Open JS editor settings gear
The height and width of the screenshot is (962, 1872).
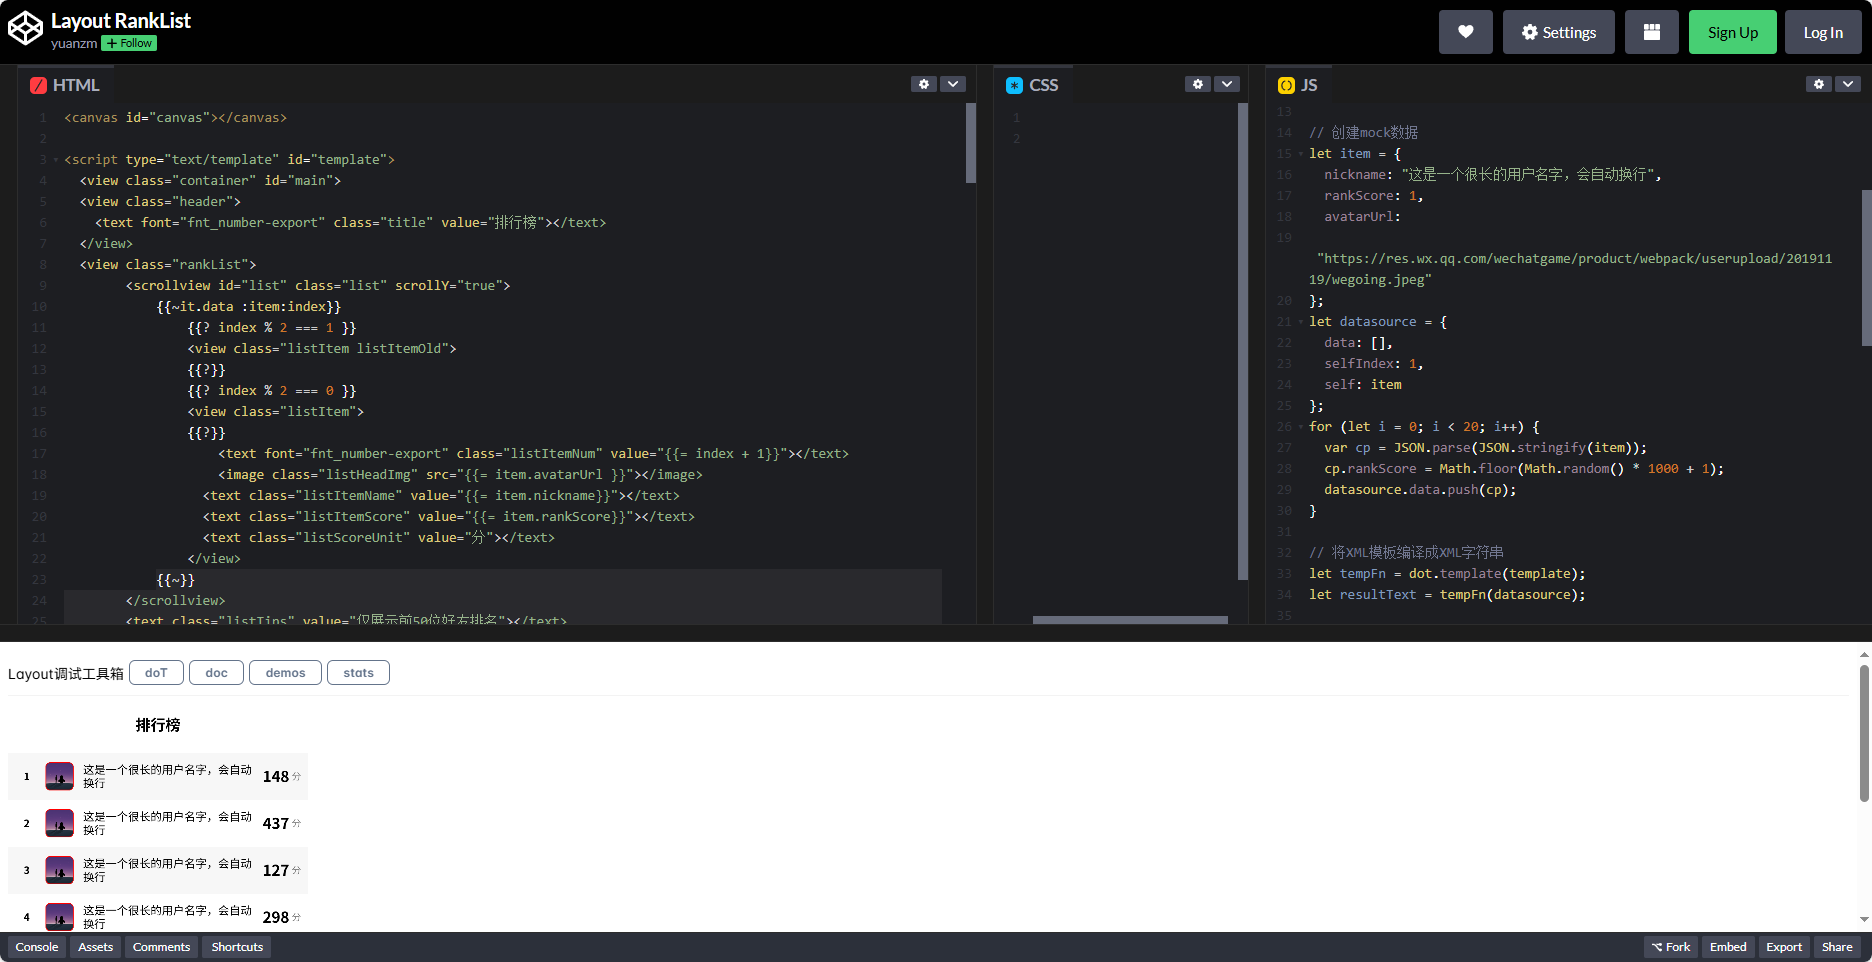point(1819,84)
